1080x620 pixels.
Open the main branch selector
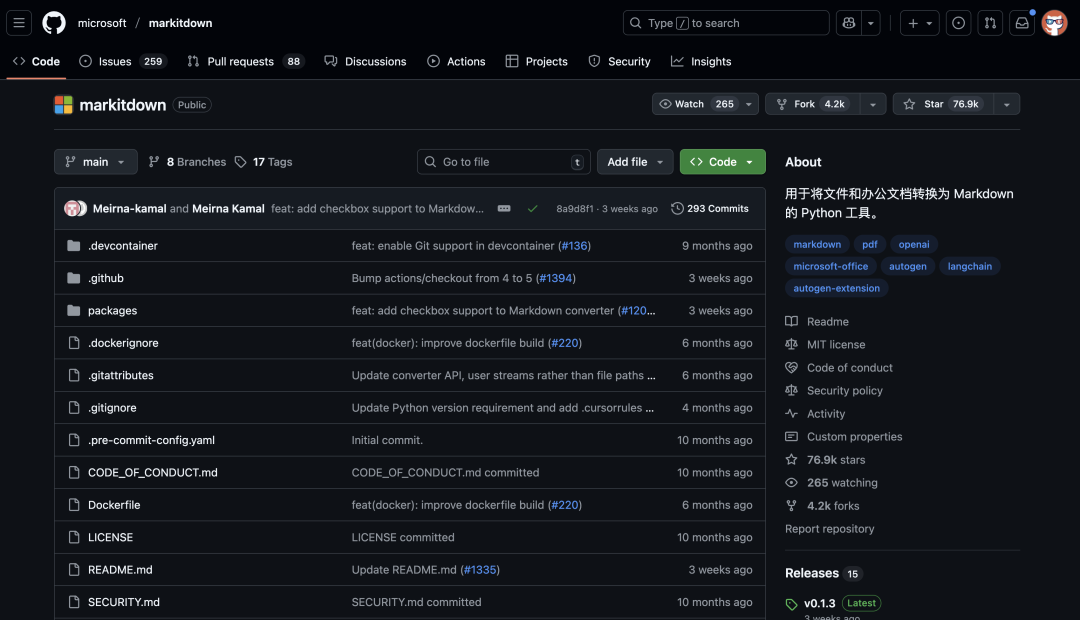96,162
